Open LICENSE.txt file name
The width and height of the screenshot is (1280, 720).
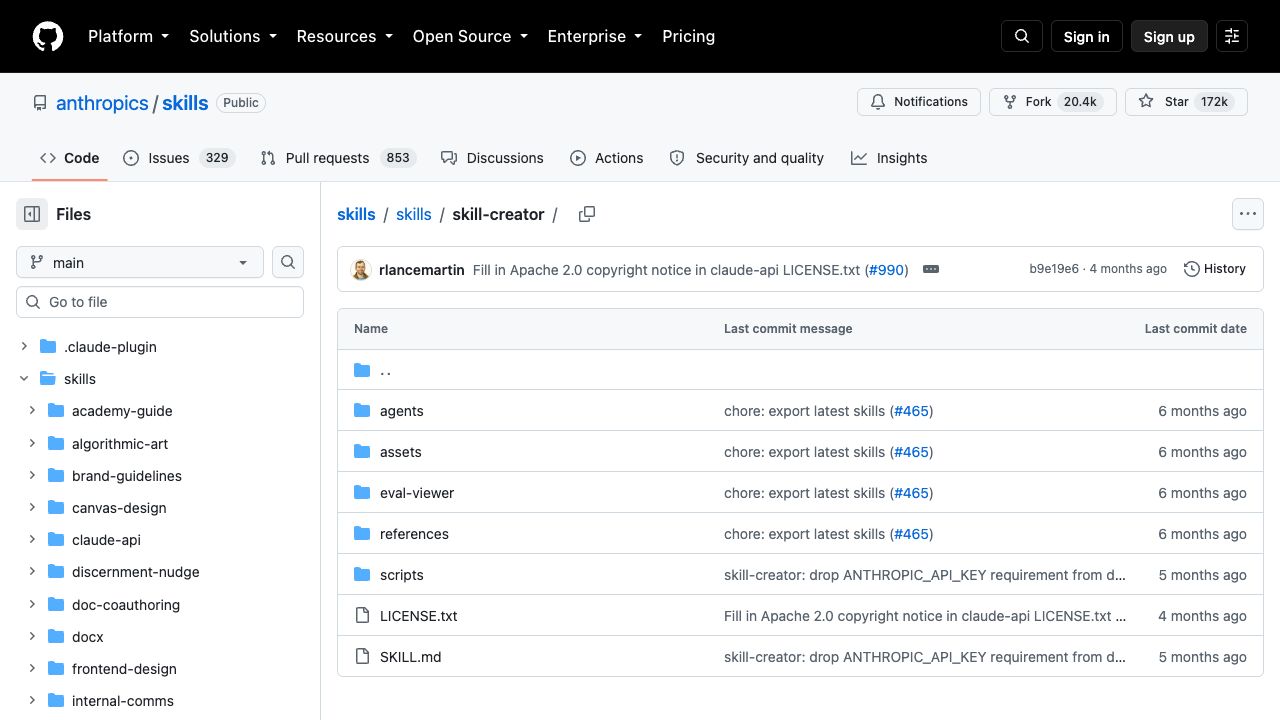coord(419,616)
